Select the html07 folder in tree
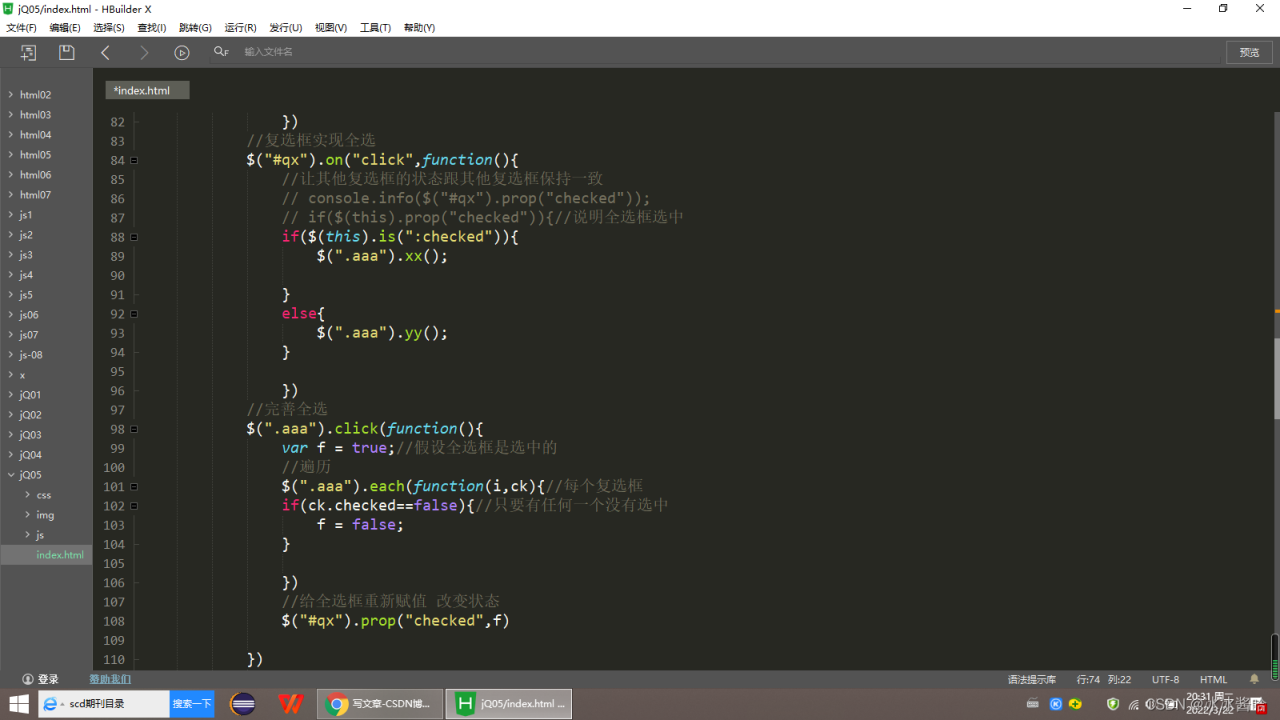 click(35, 195)
